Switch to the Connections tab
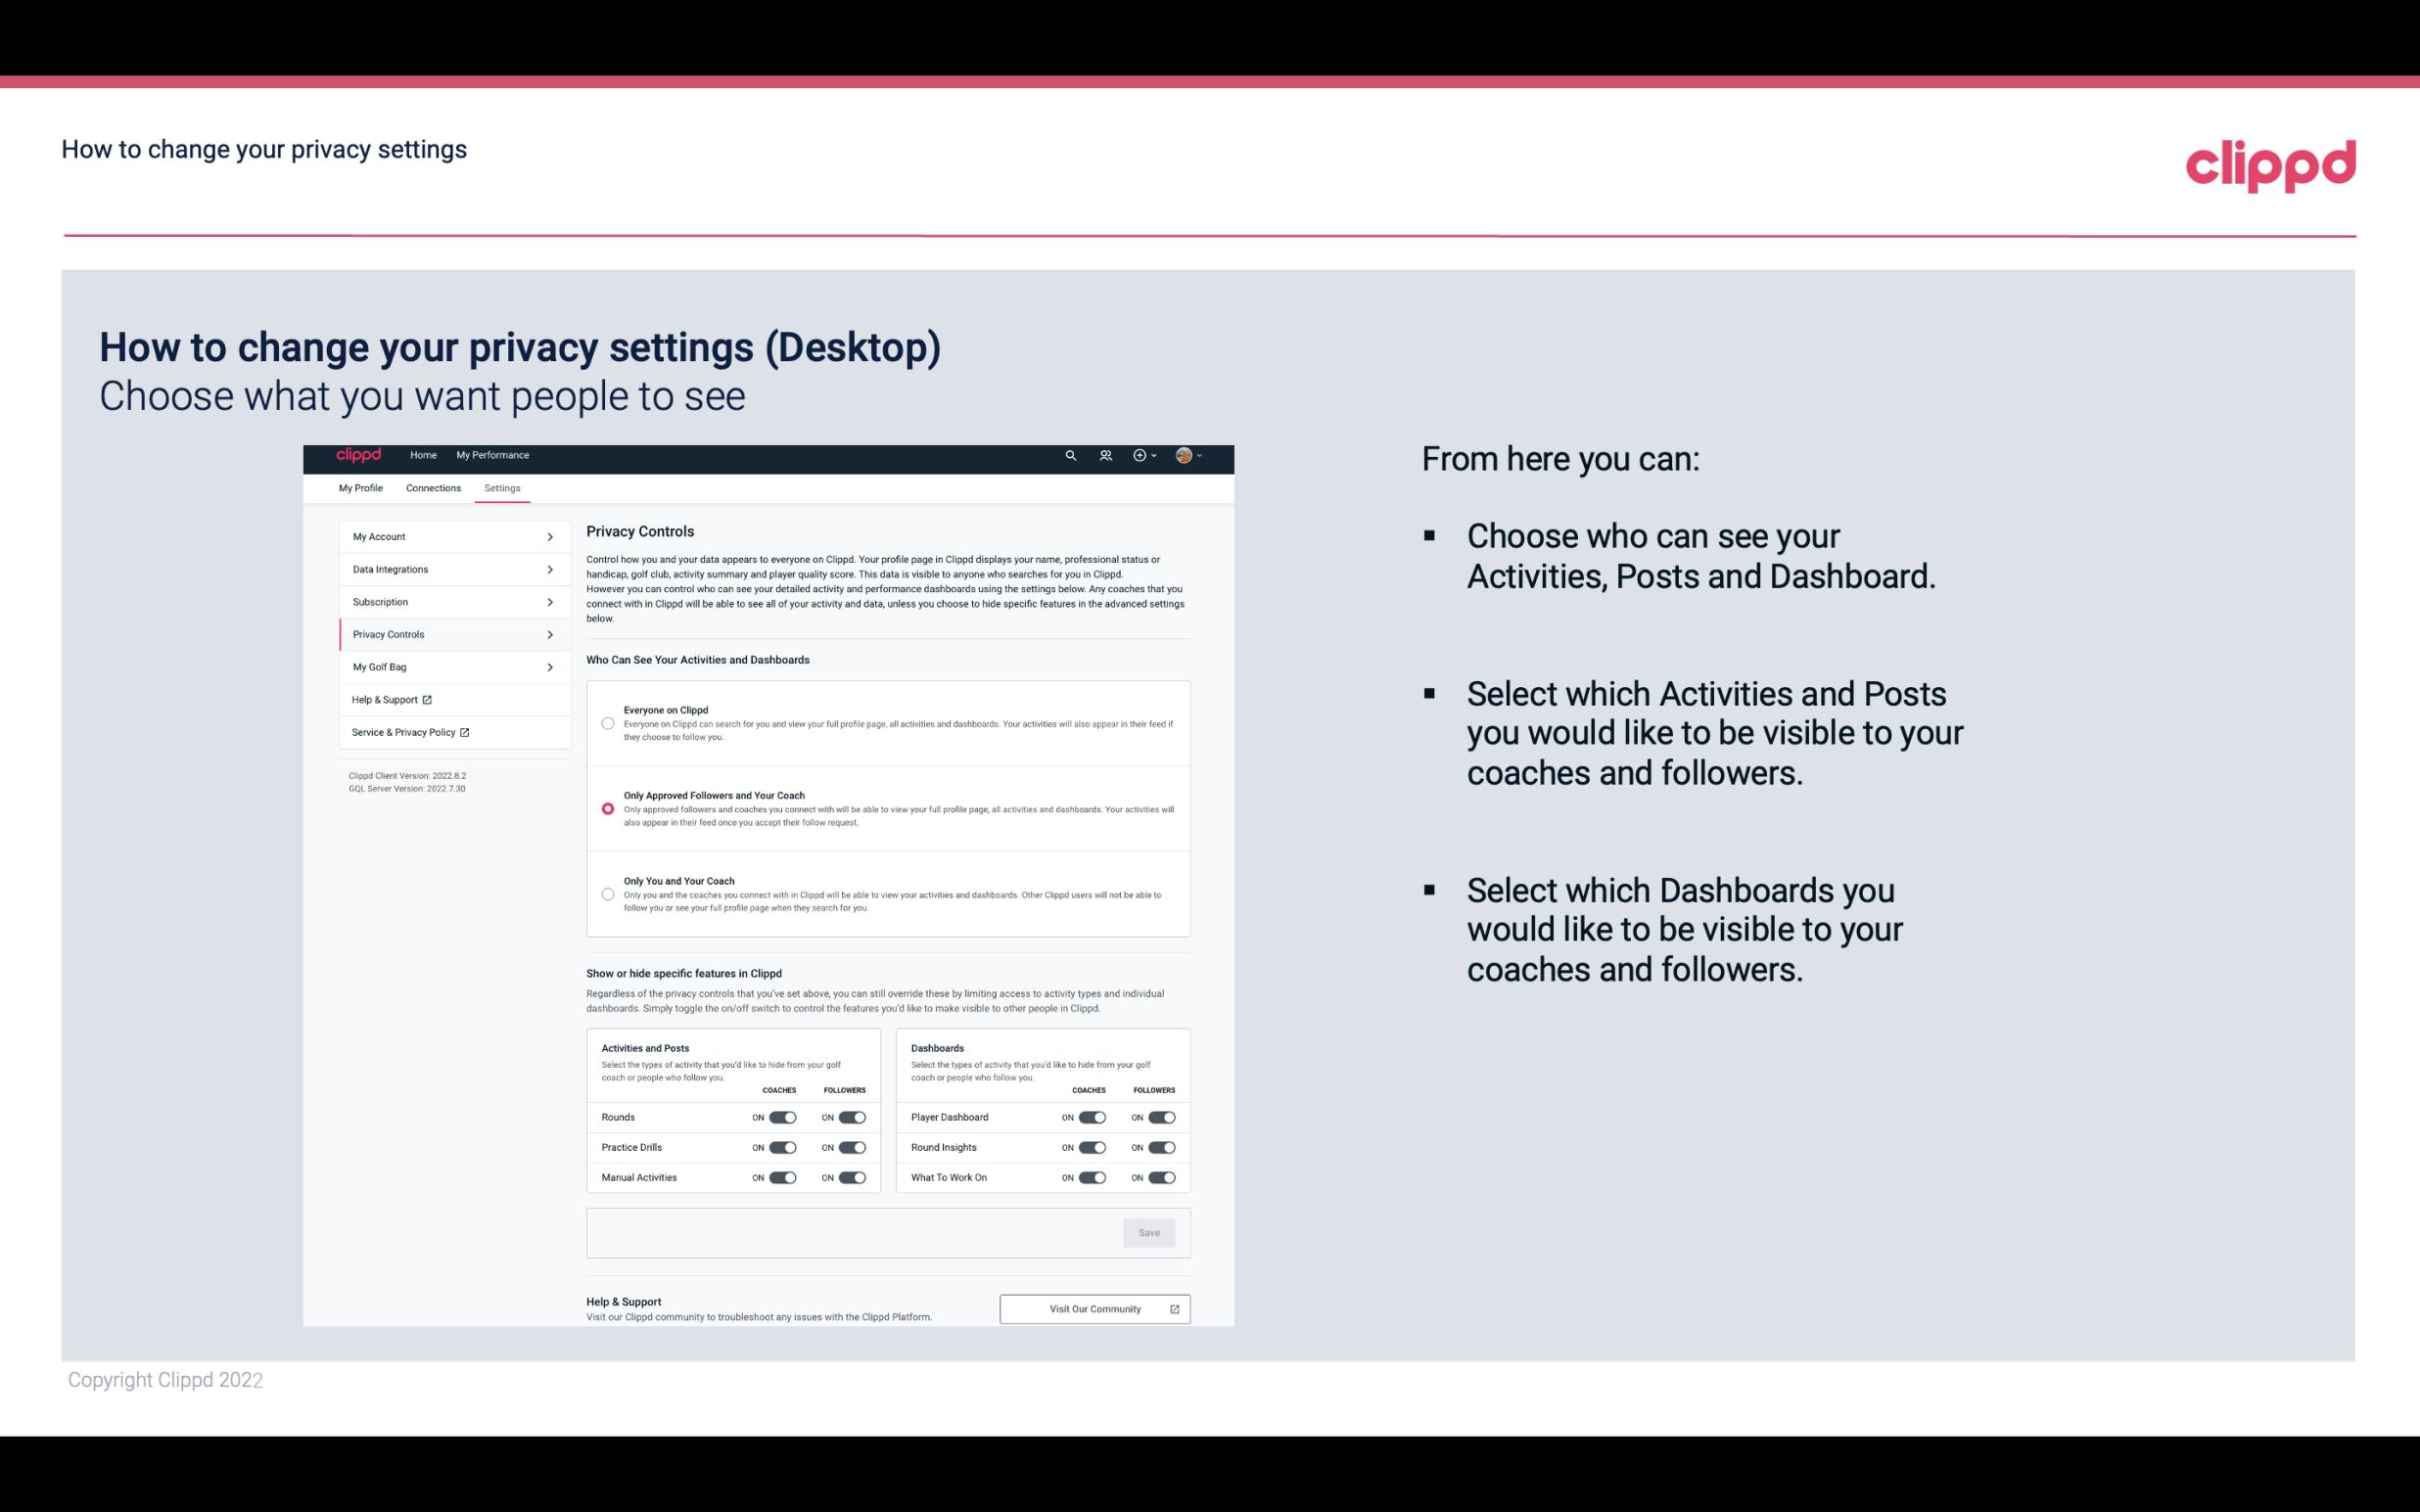Viewport: 2420px width, 1512px height. [x=432, y=487]
